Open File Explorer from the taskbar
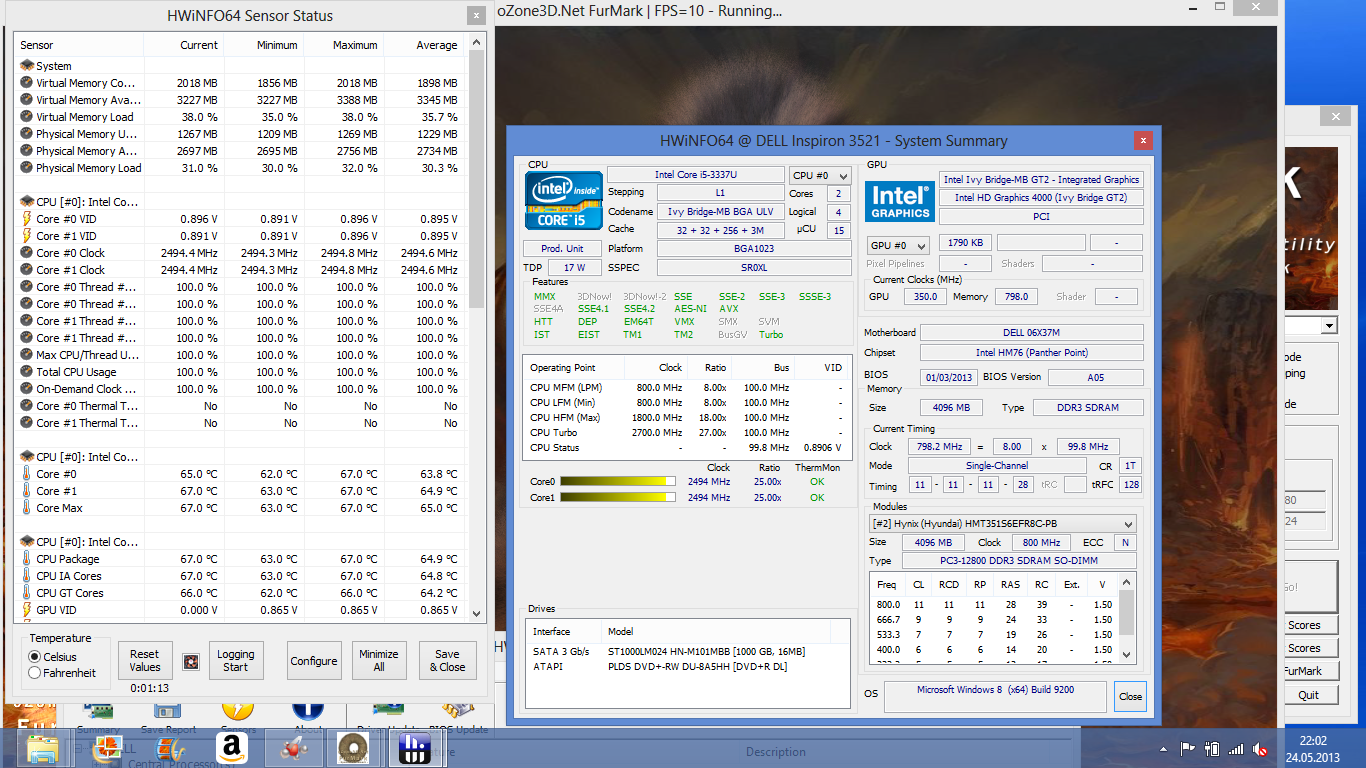 tap(43, 747)
